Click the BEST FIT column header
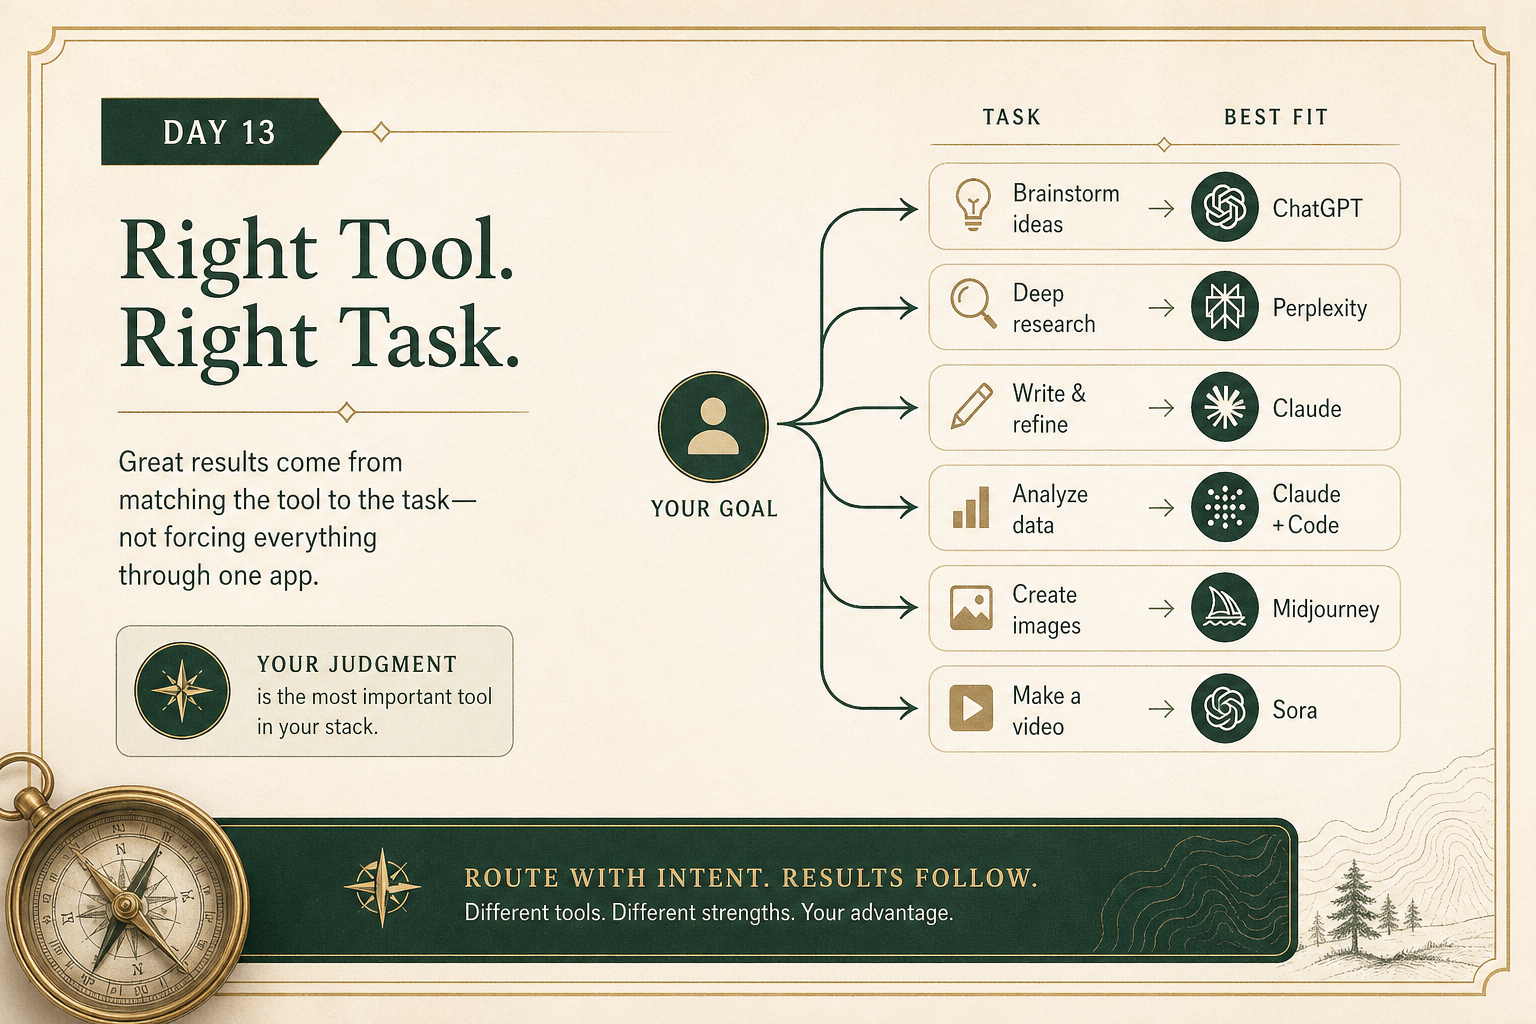1536x1024 pixels. (x=1276, y=117)
